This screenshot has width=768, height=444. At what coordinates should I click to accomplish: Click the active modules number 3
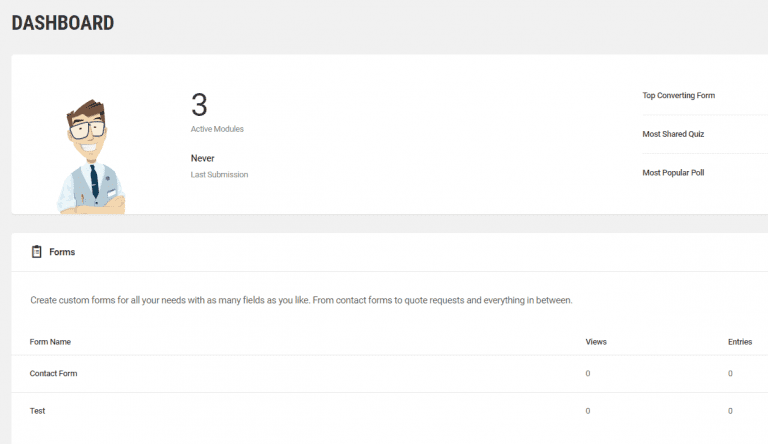[199, 105]
